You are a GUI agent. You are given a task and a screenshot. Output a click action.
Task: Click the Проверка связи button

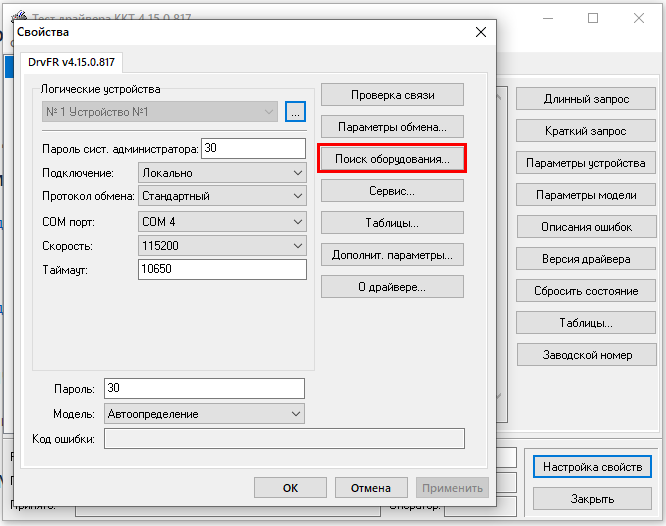pyautogui.click(x=392, y=95)
